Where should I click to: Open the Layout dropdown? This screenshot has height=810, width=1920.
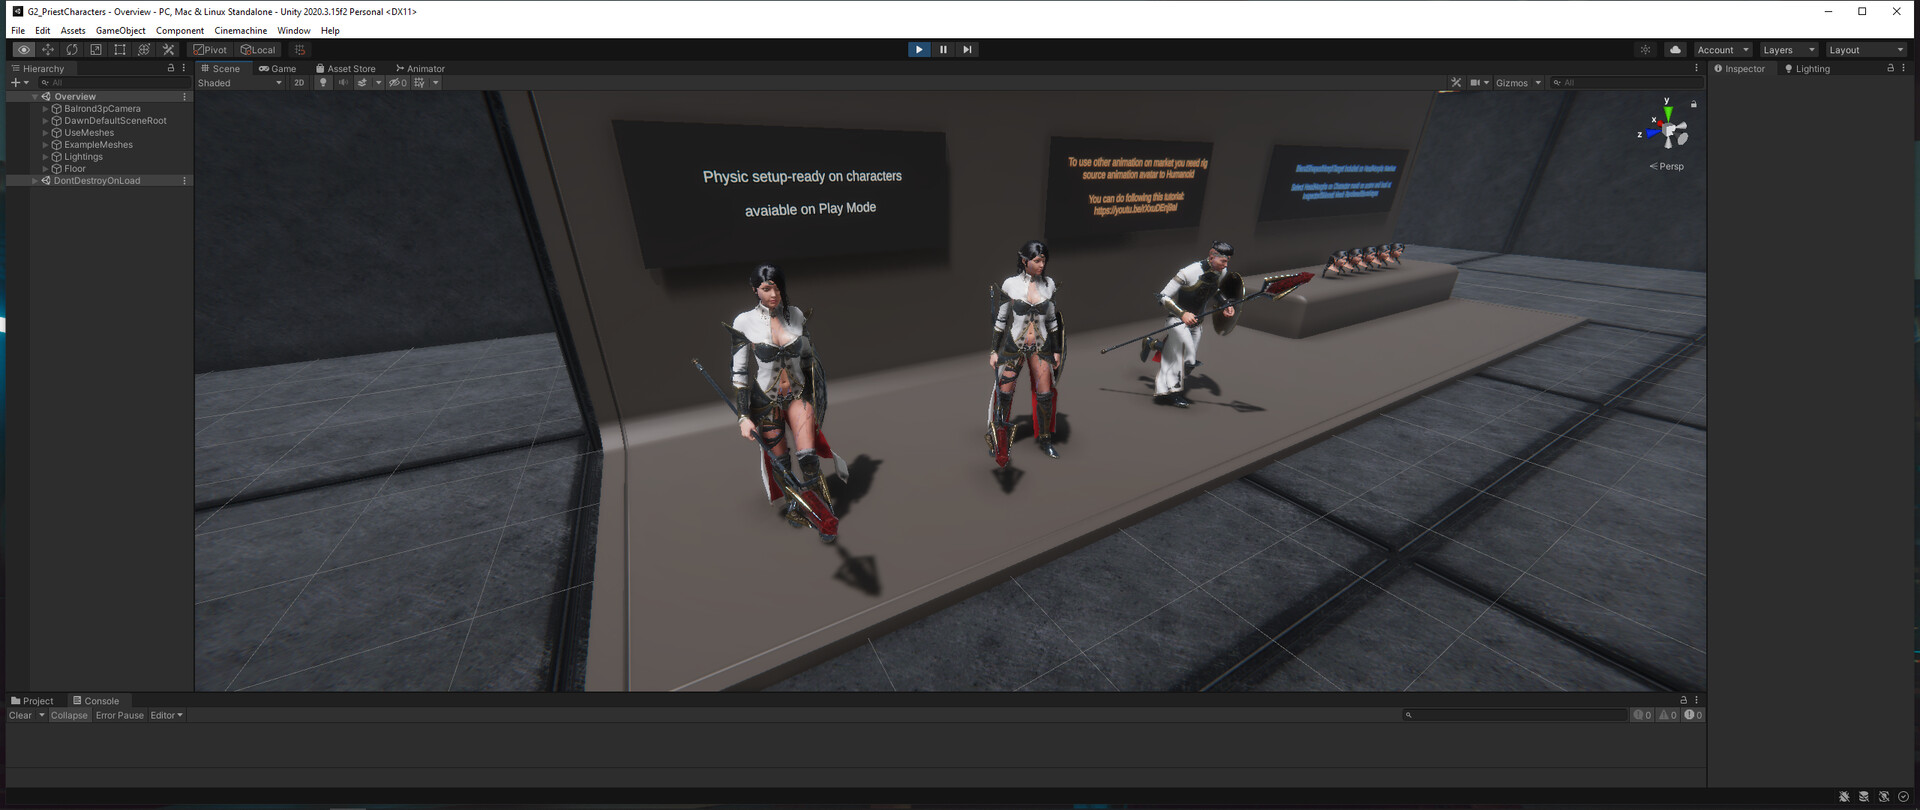point(1866,49)
